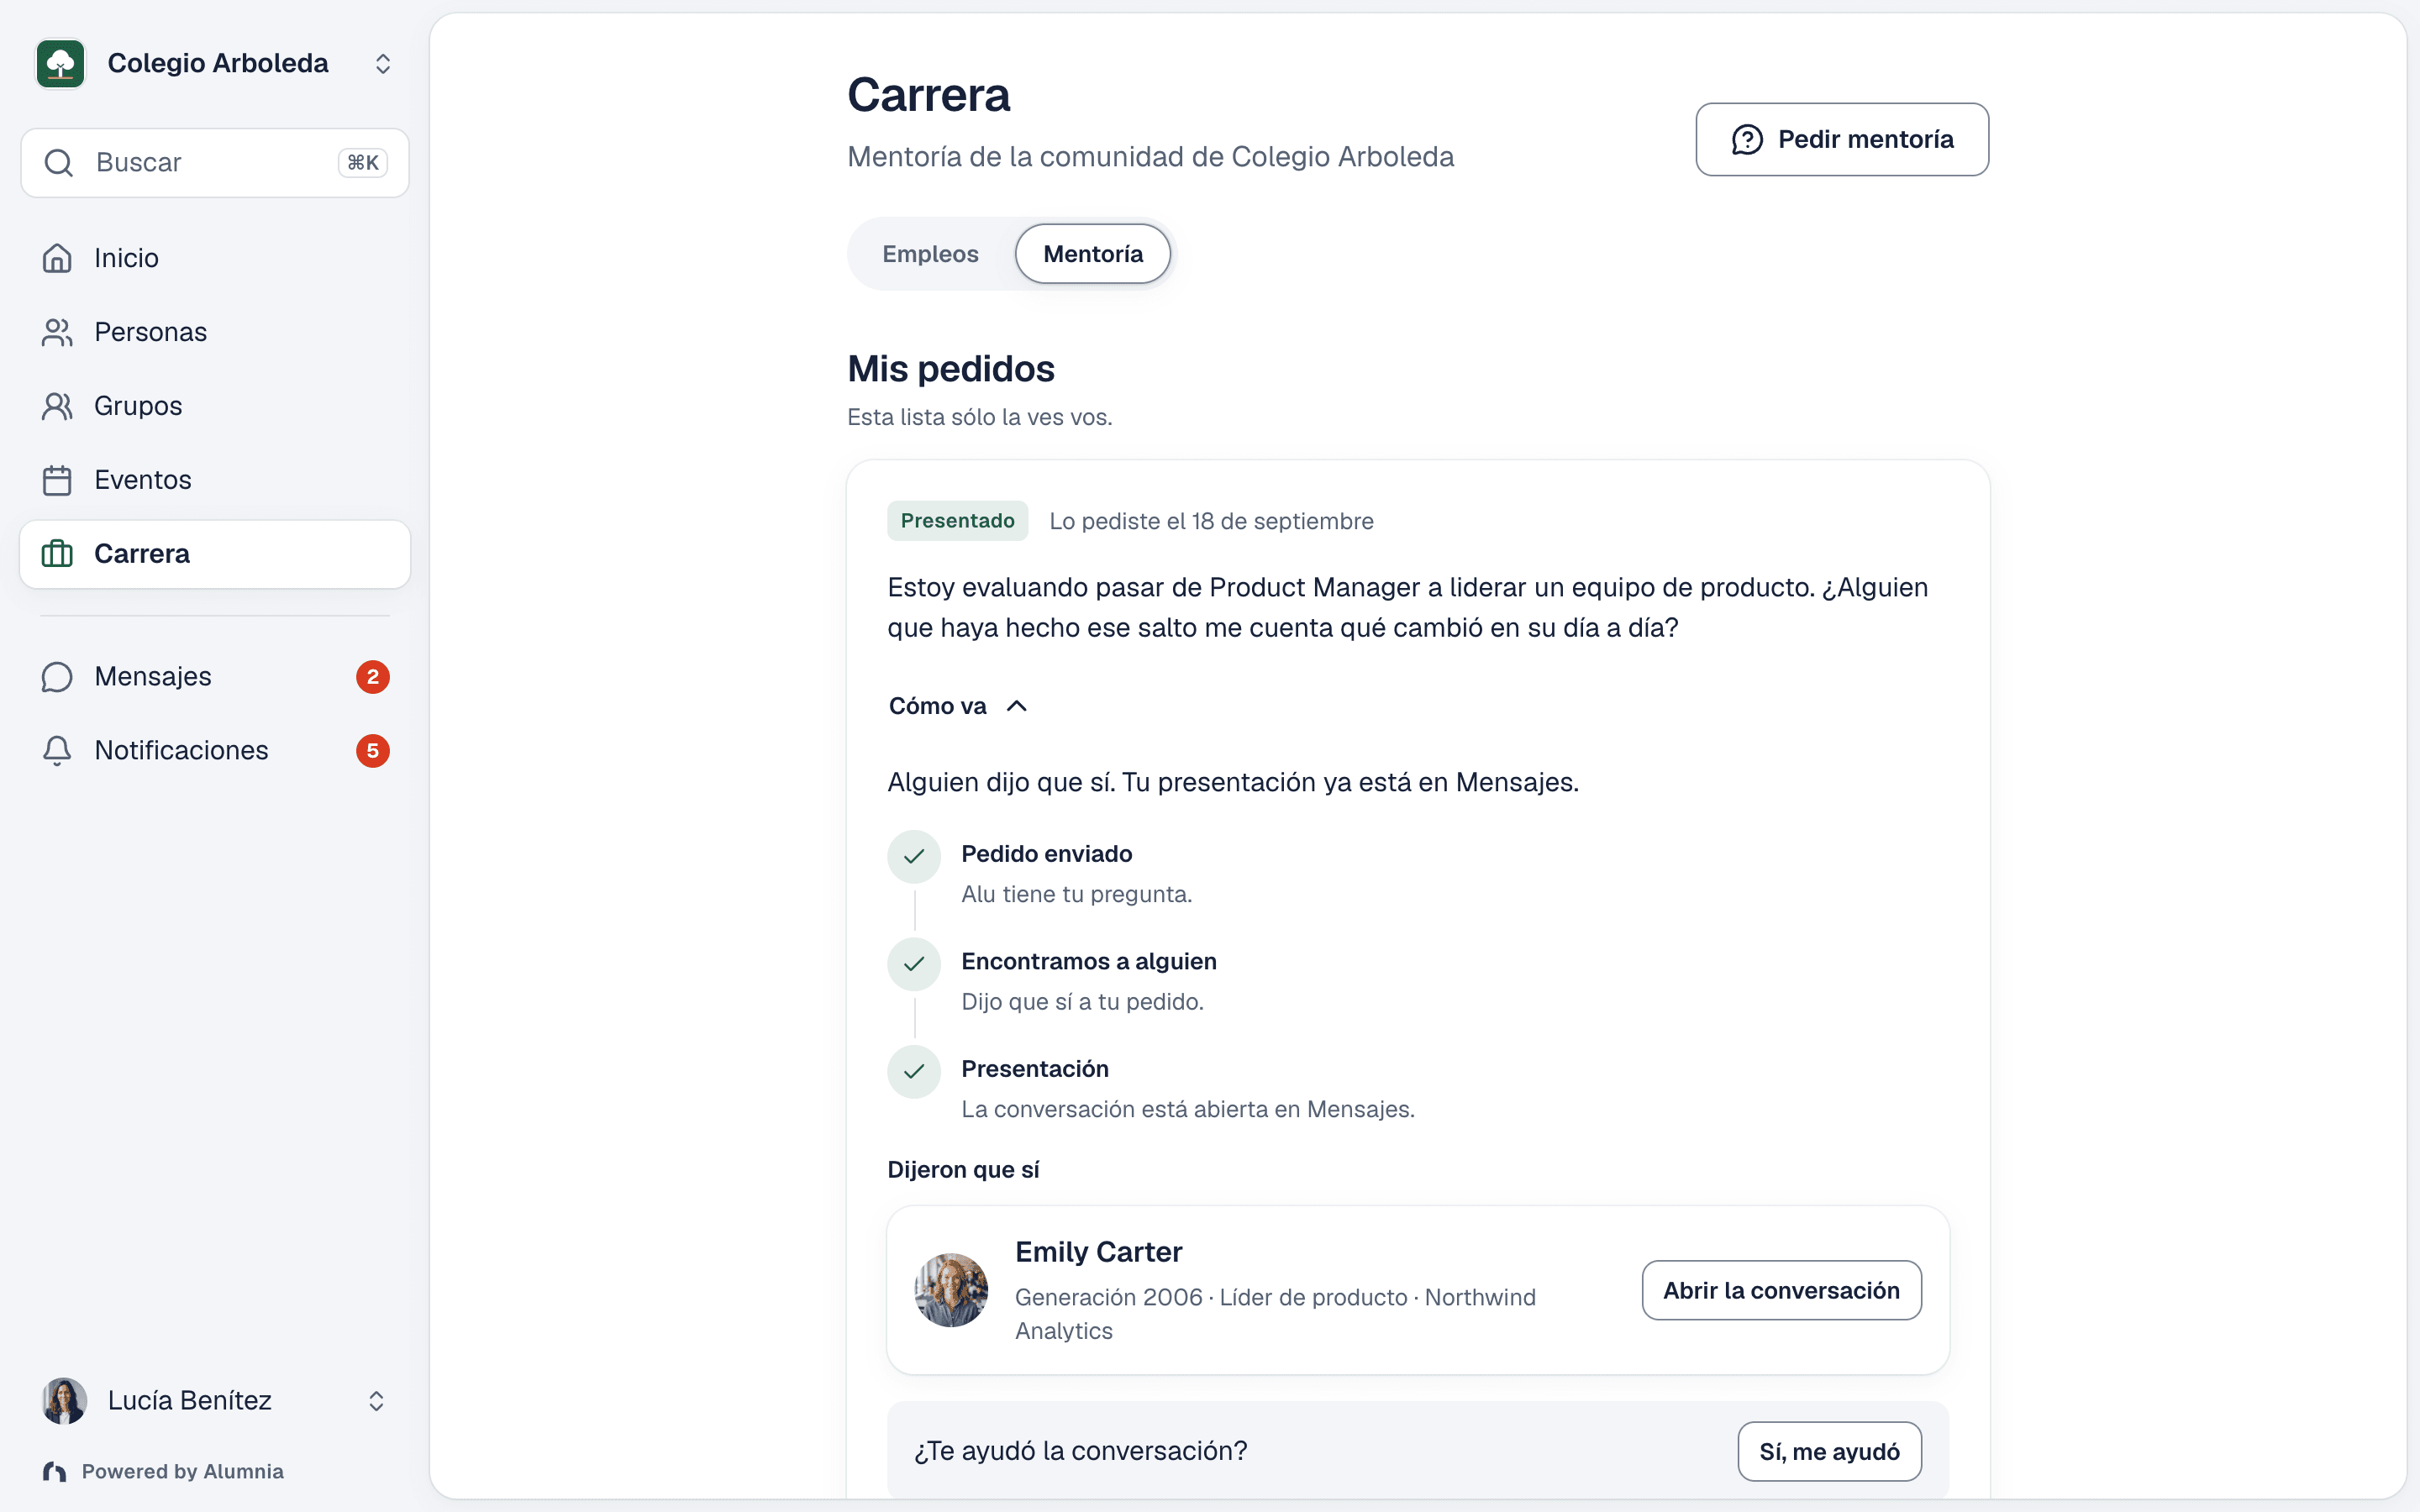The height and width of the screenshot is (1512, 2420).
Task: Click the ⌘K shortcut badge
Action: (x=363, y=163)
